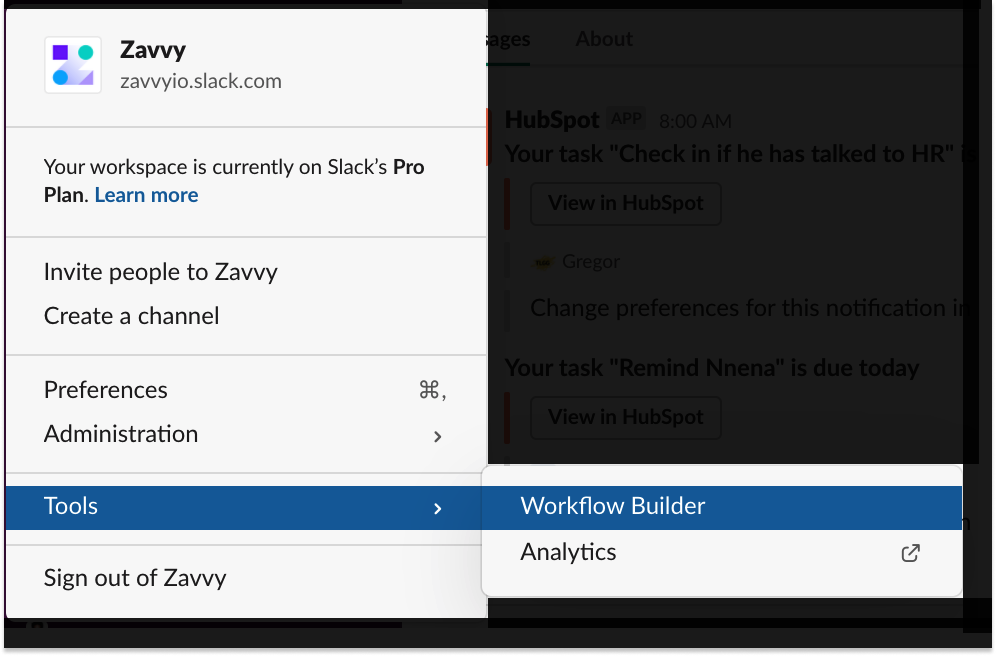996x656 pixels.
Task: Switch to the About tab
Action: [603, 38]
